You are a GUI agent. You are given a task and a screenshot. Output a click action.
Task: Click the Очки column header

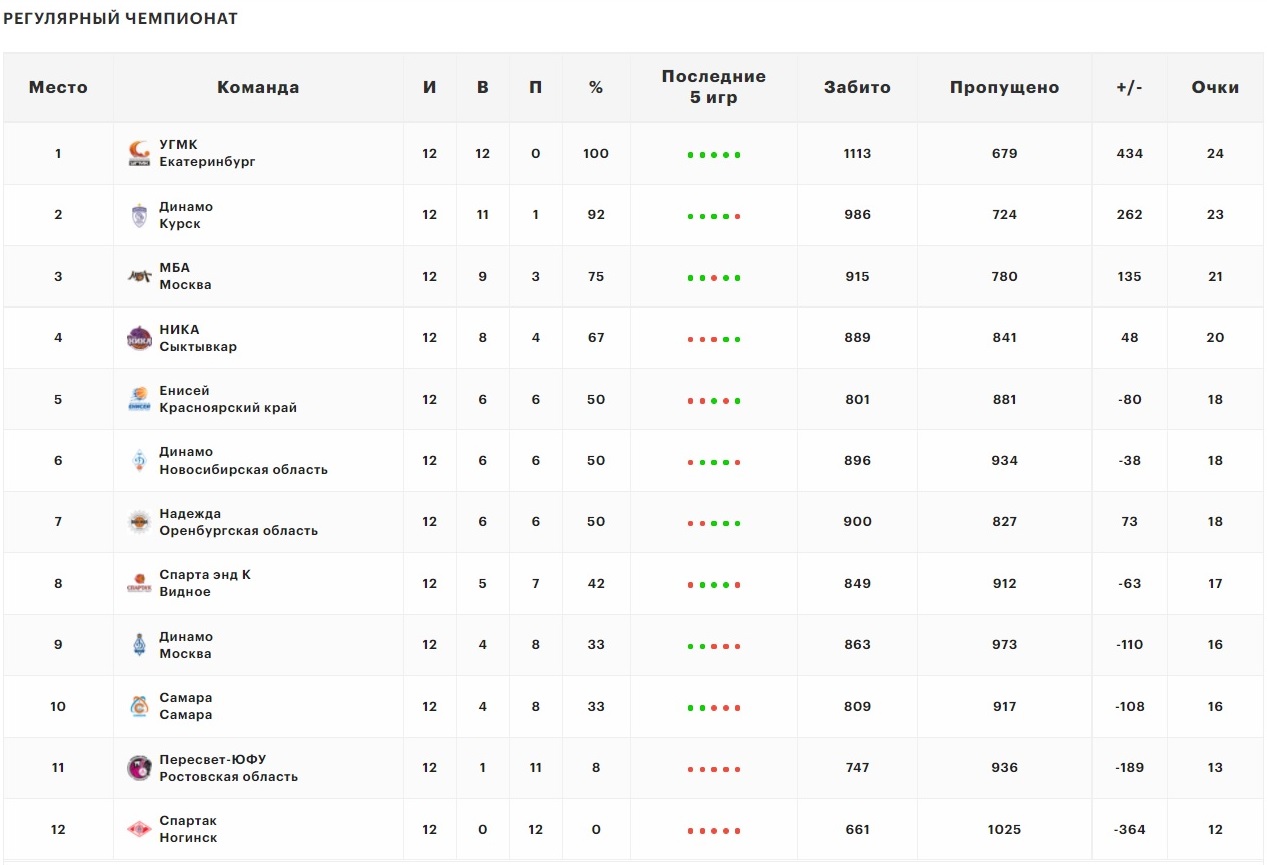point(1215,87)
